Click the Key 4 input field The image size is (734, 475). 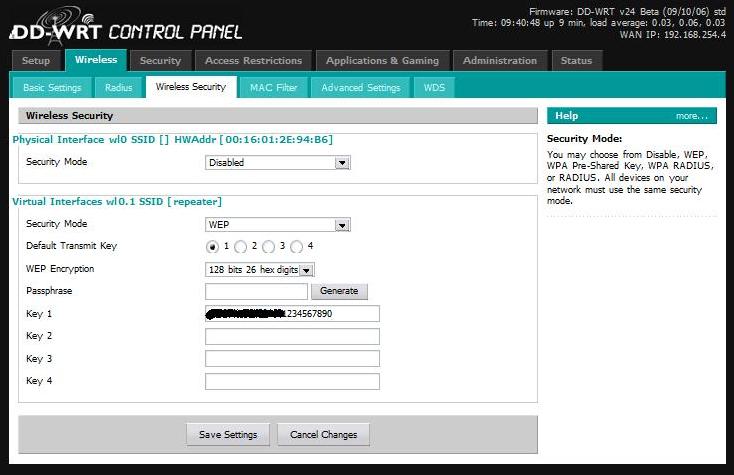[x=292, y=381]
